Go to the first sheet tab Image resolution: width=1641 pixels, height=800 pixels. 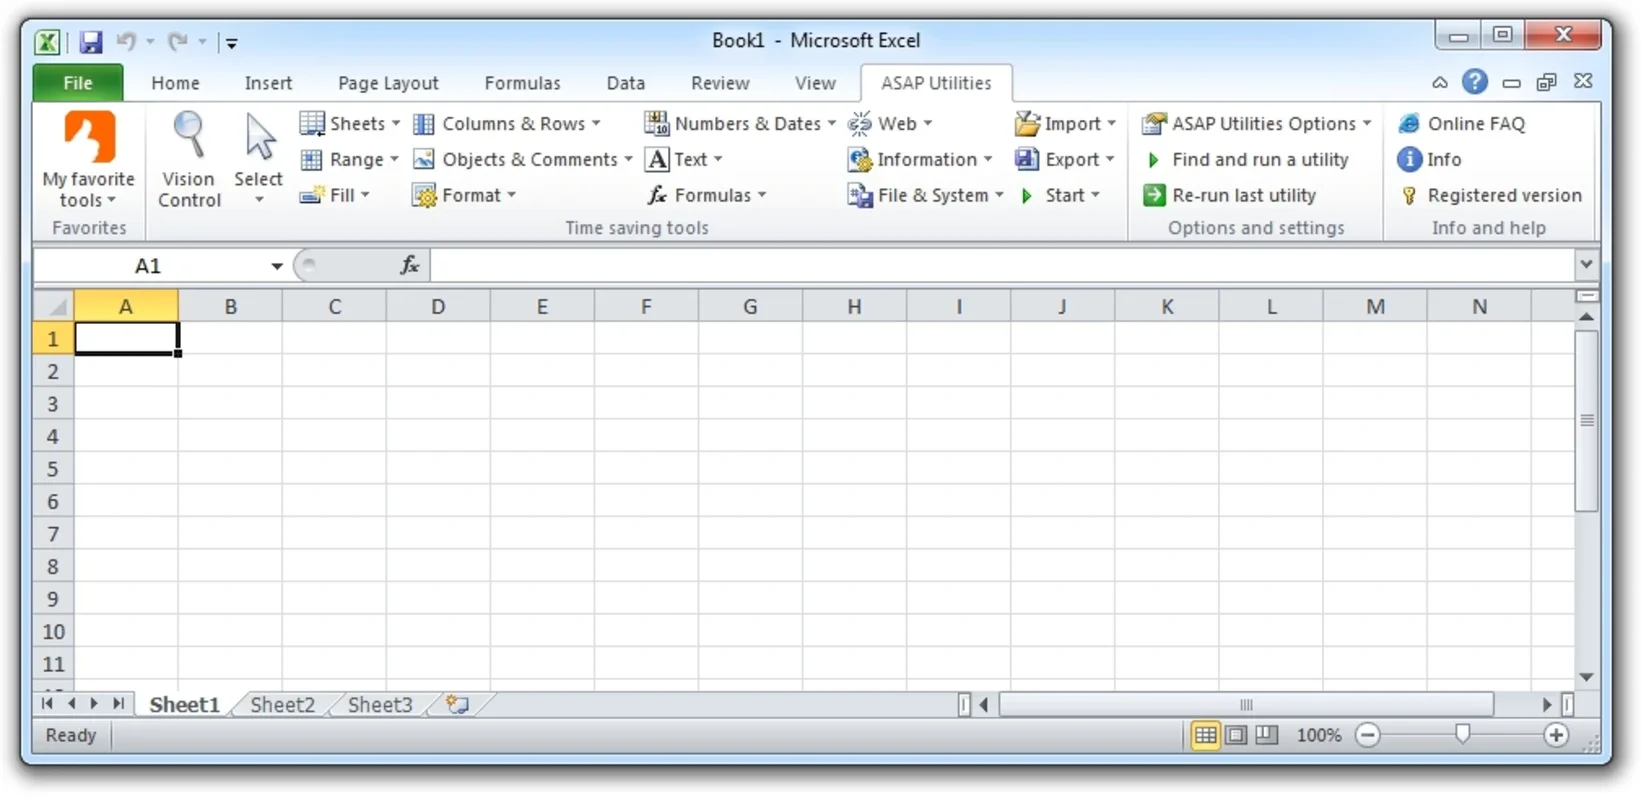tap(47, 704)
